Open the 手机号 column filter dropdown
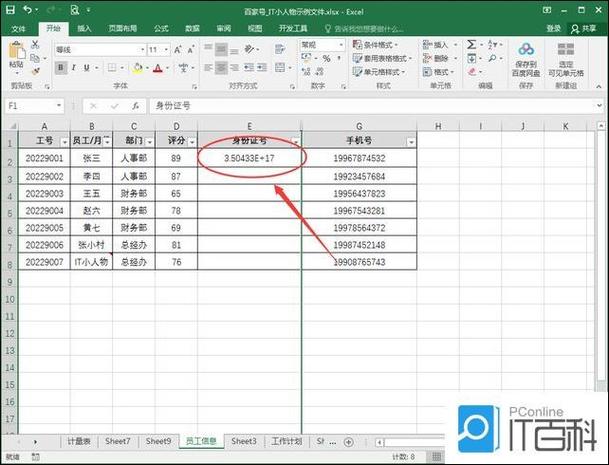 pos(411,142)
